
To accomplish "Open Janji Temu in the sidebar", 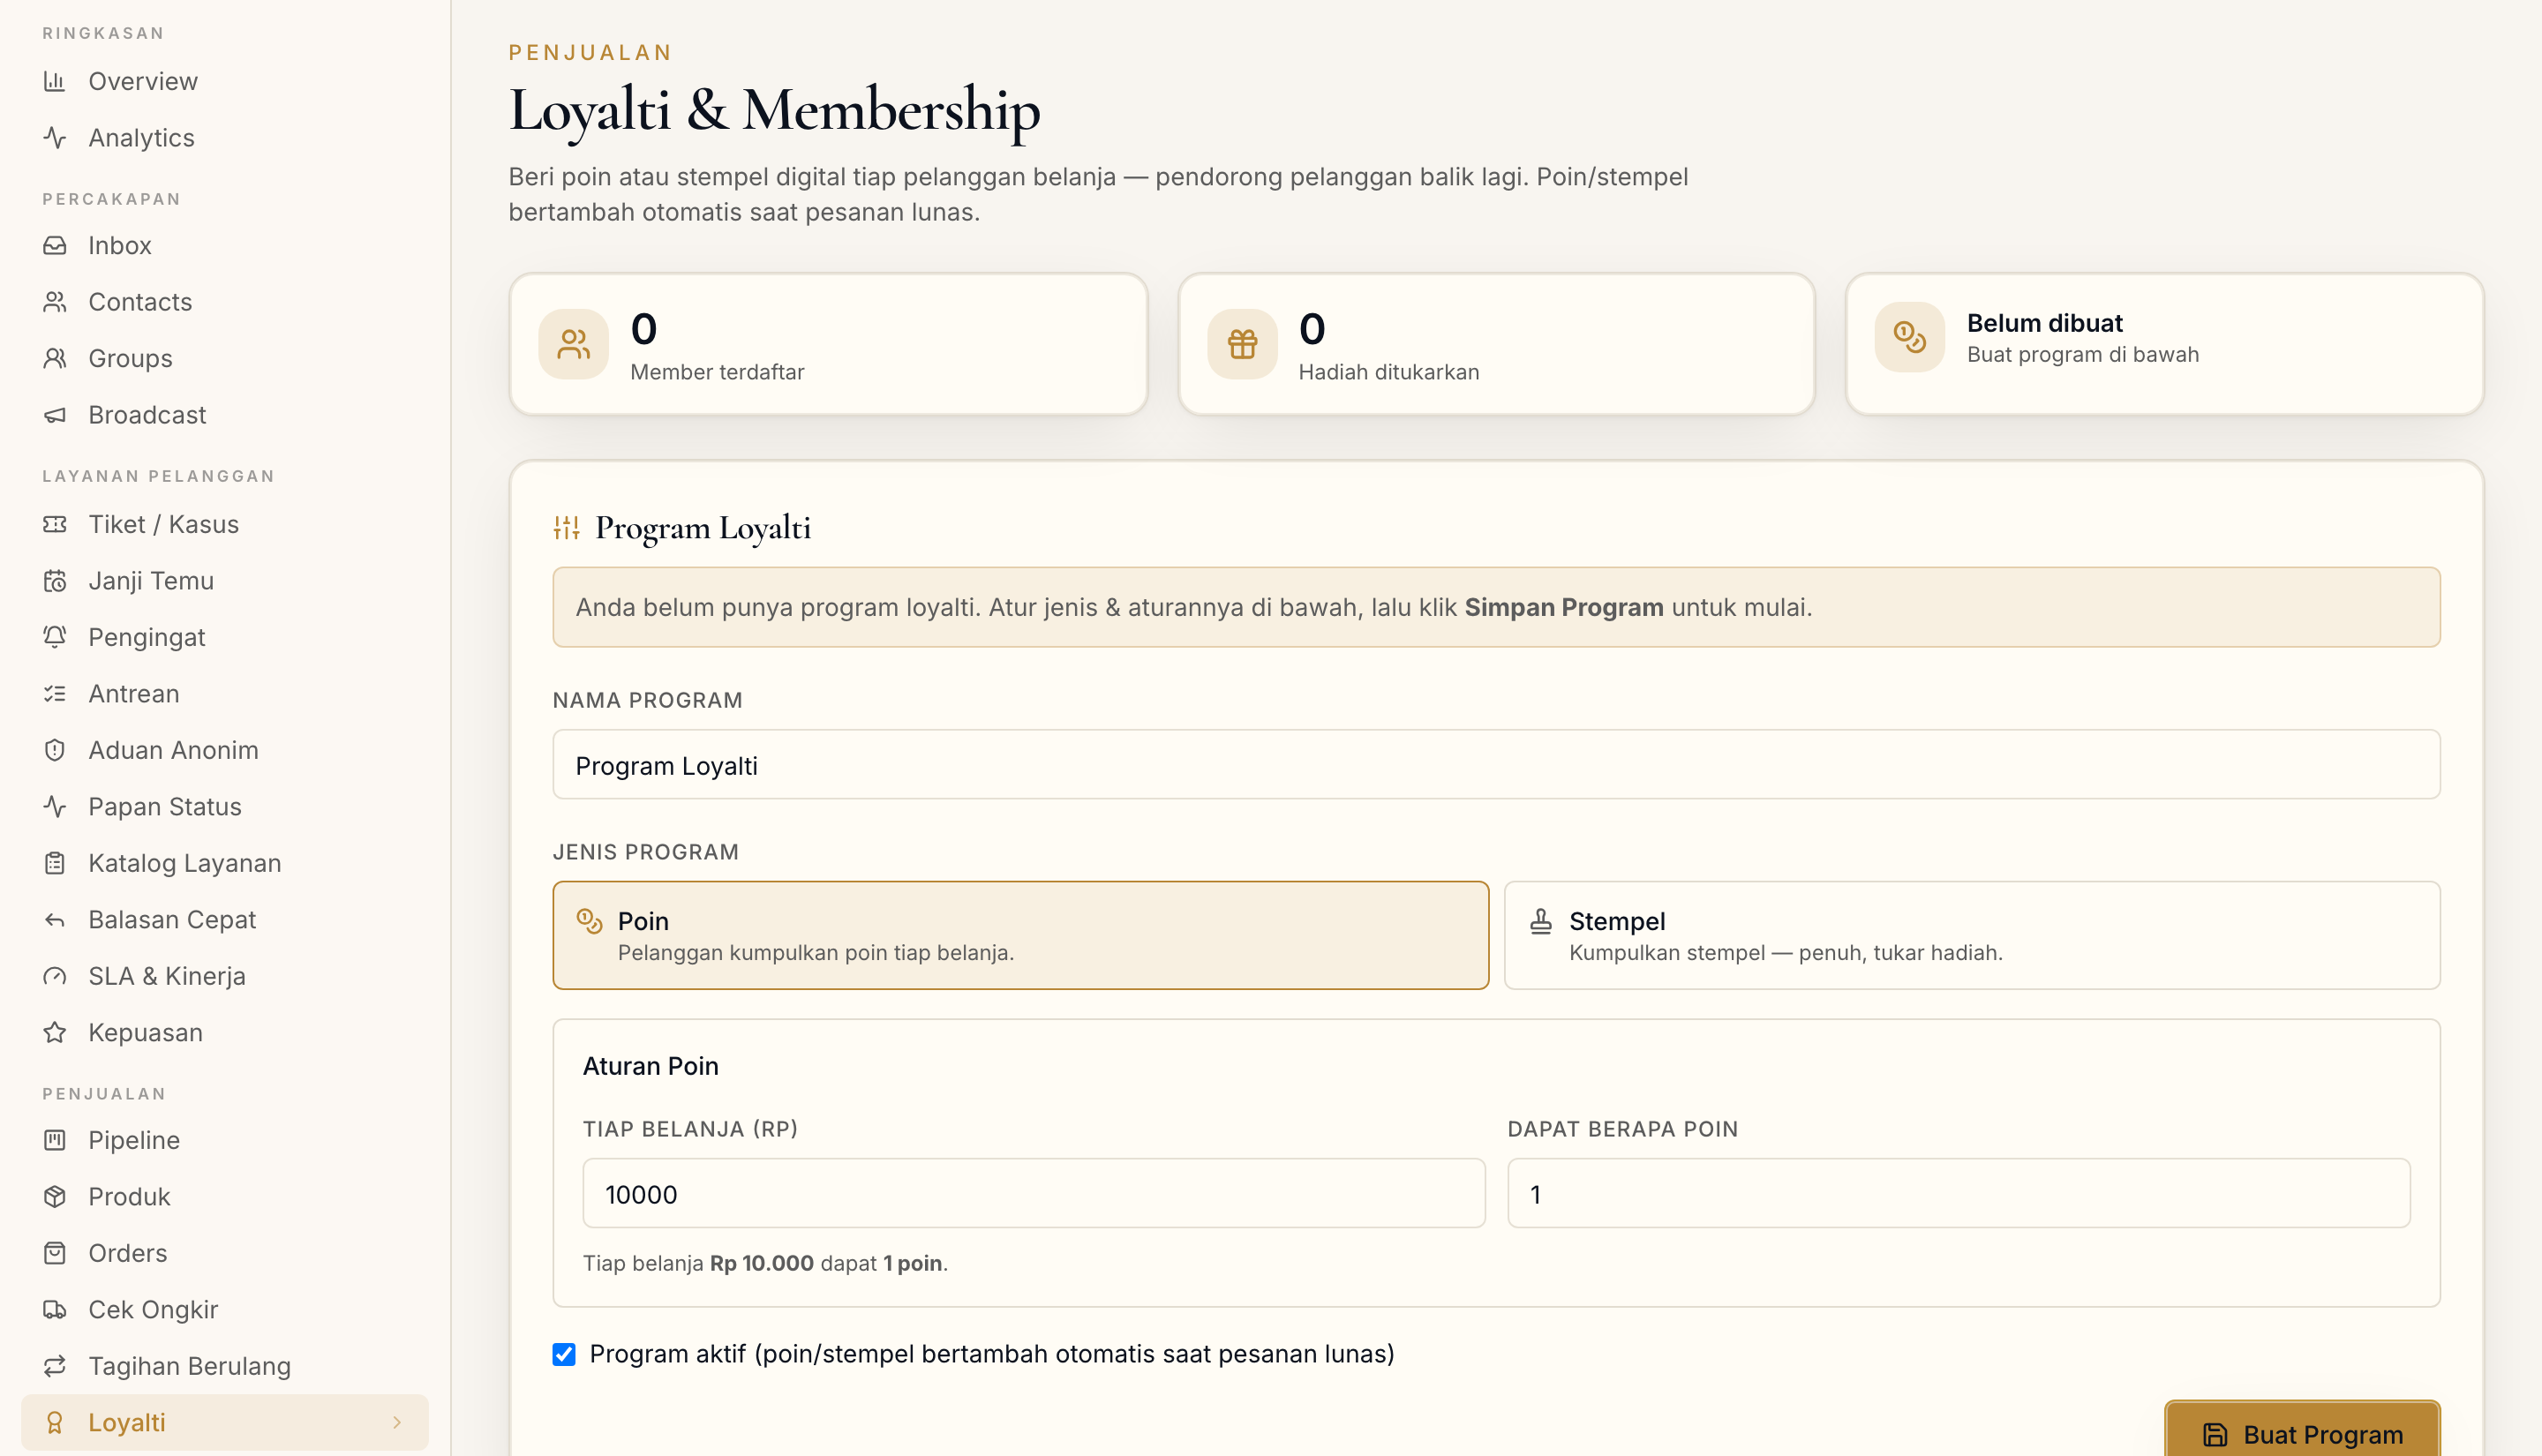I will [x=225, y=581].
